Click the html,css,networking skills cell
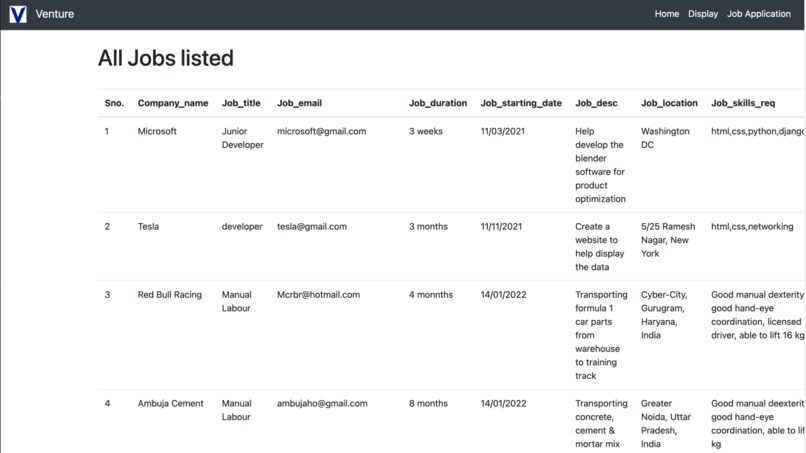 752,226
